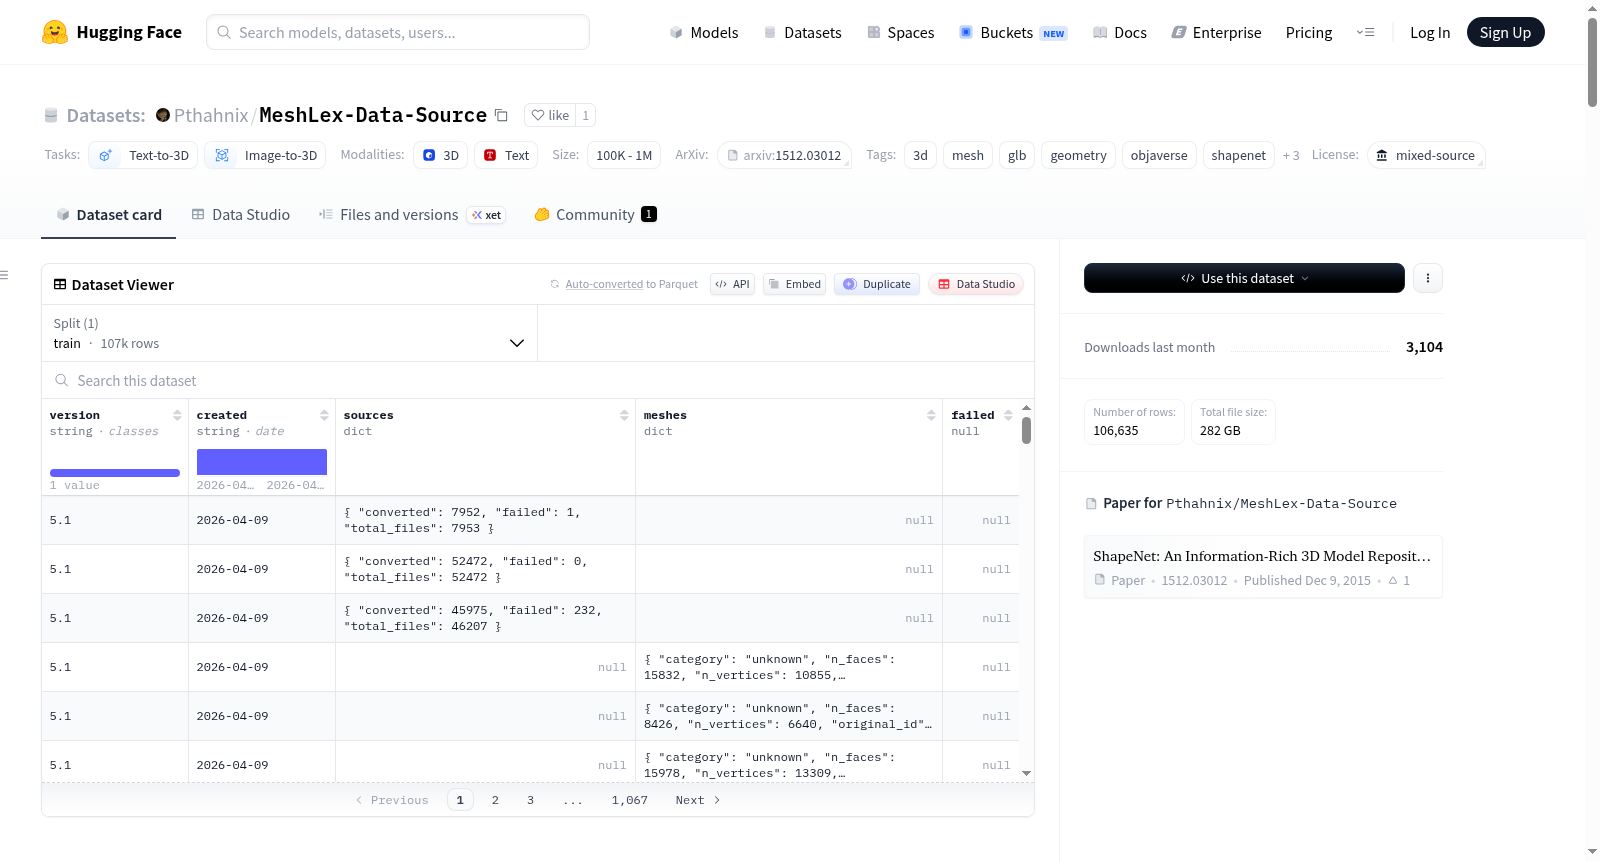Click the Data Studio button in viewer header
Viewport: 1600px width, 861px height.
coord(976,284)
